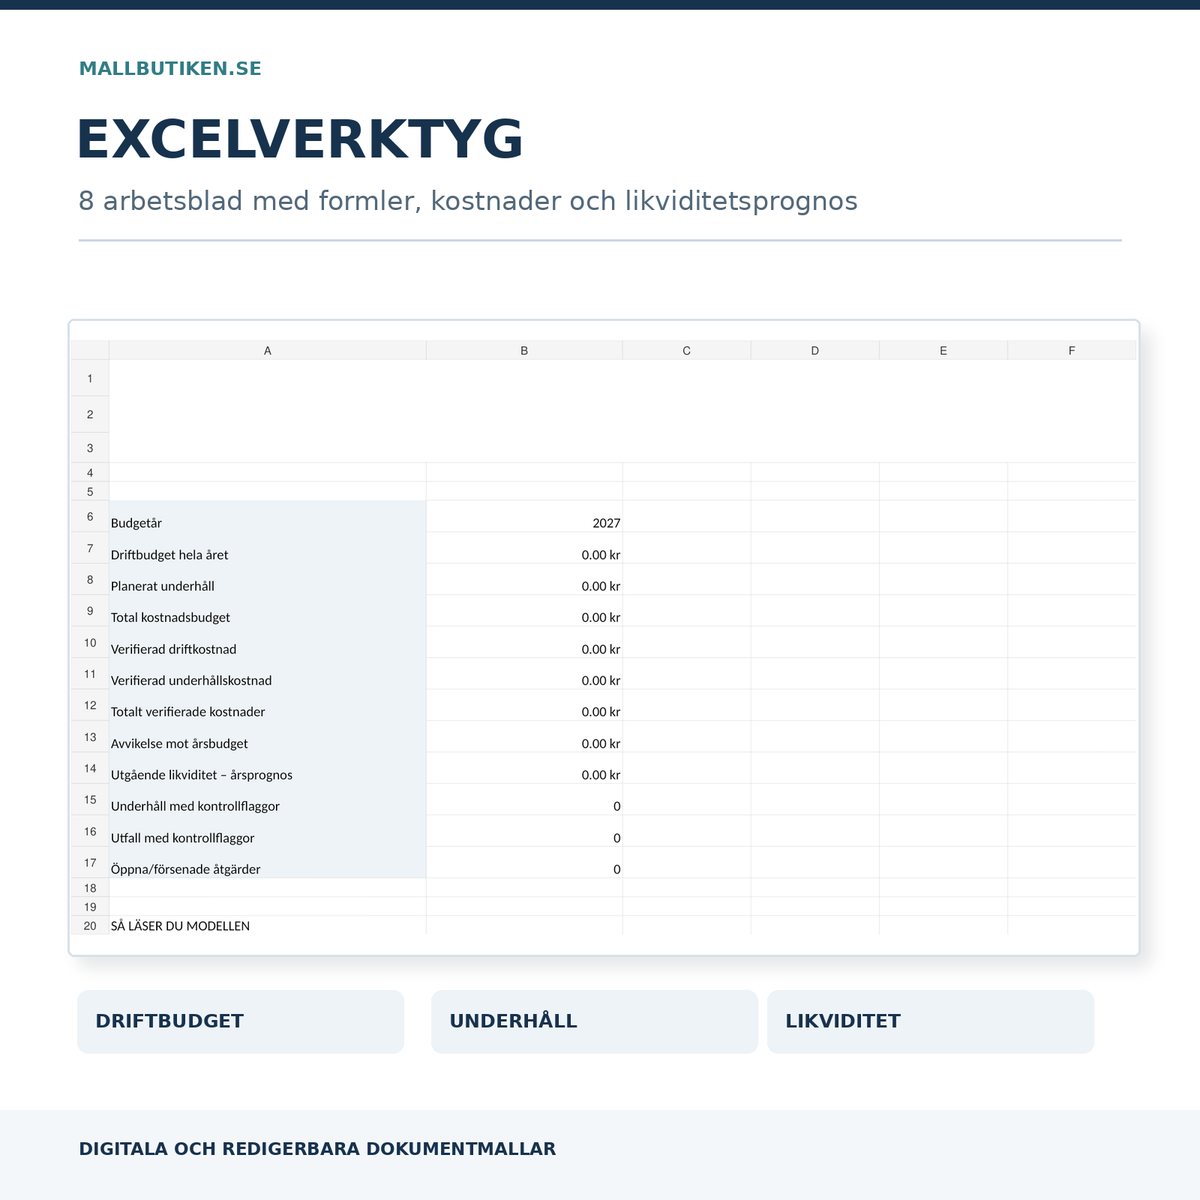Click the 2027 value cell

point(524,517)
